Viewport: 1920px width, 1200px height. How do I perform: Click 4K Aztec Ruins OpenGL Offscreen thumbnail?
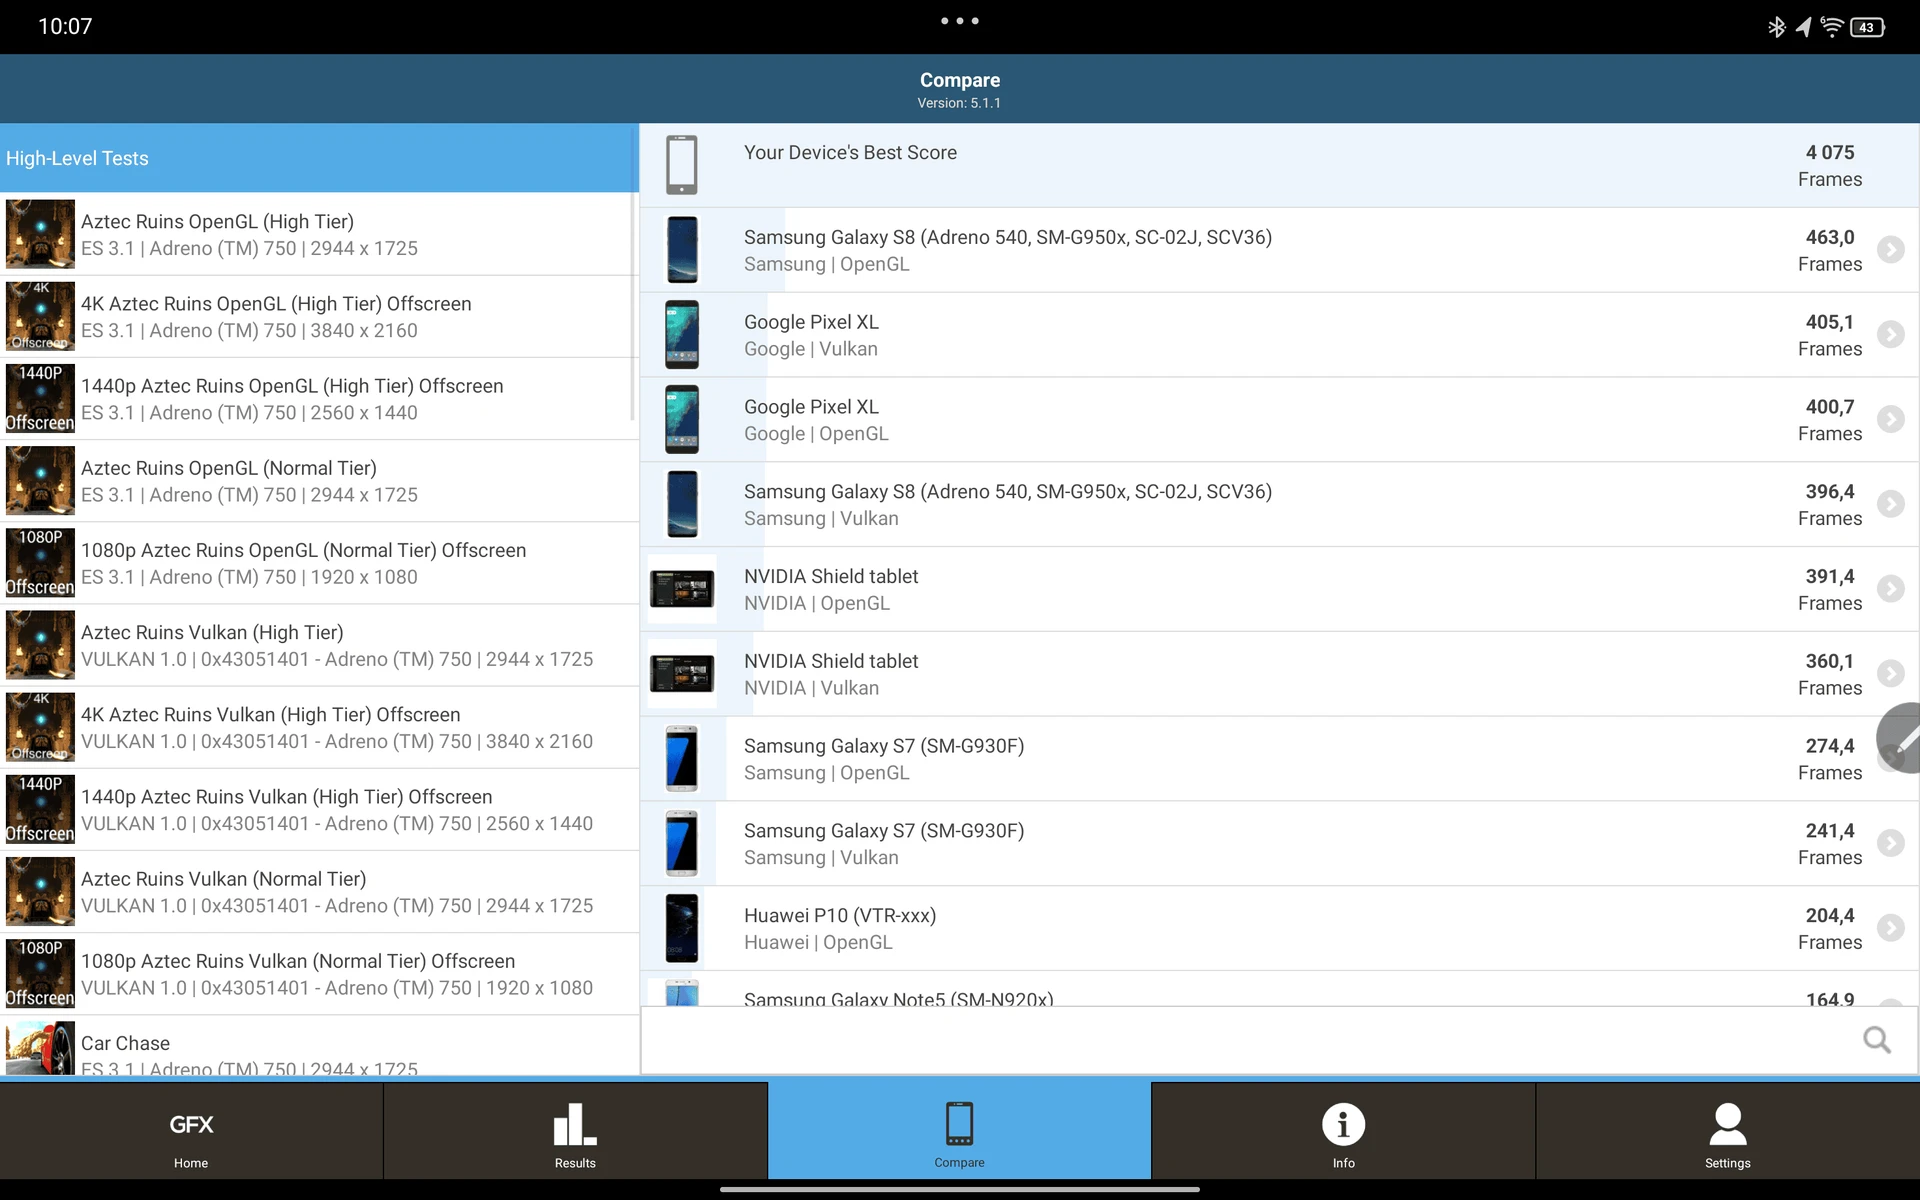tap(40, 316)
